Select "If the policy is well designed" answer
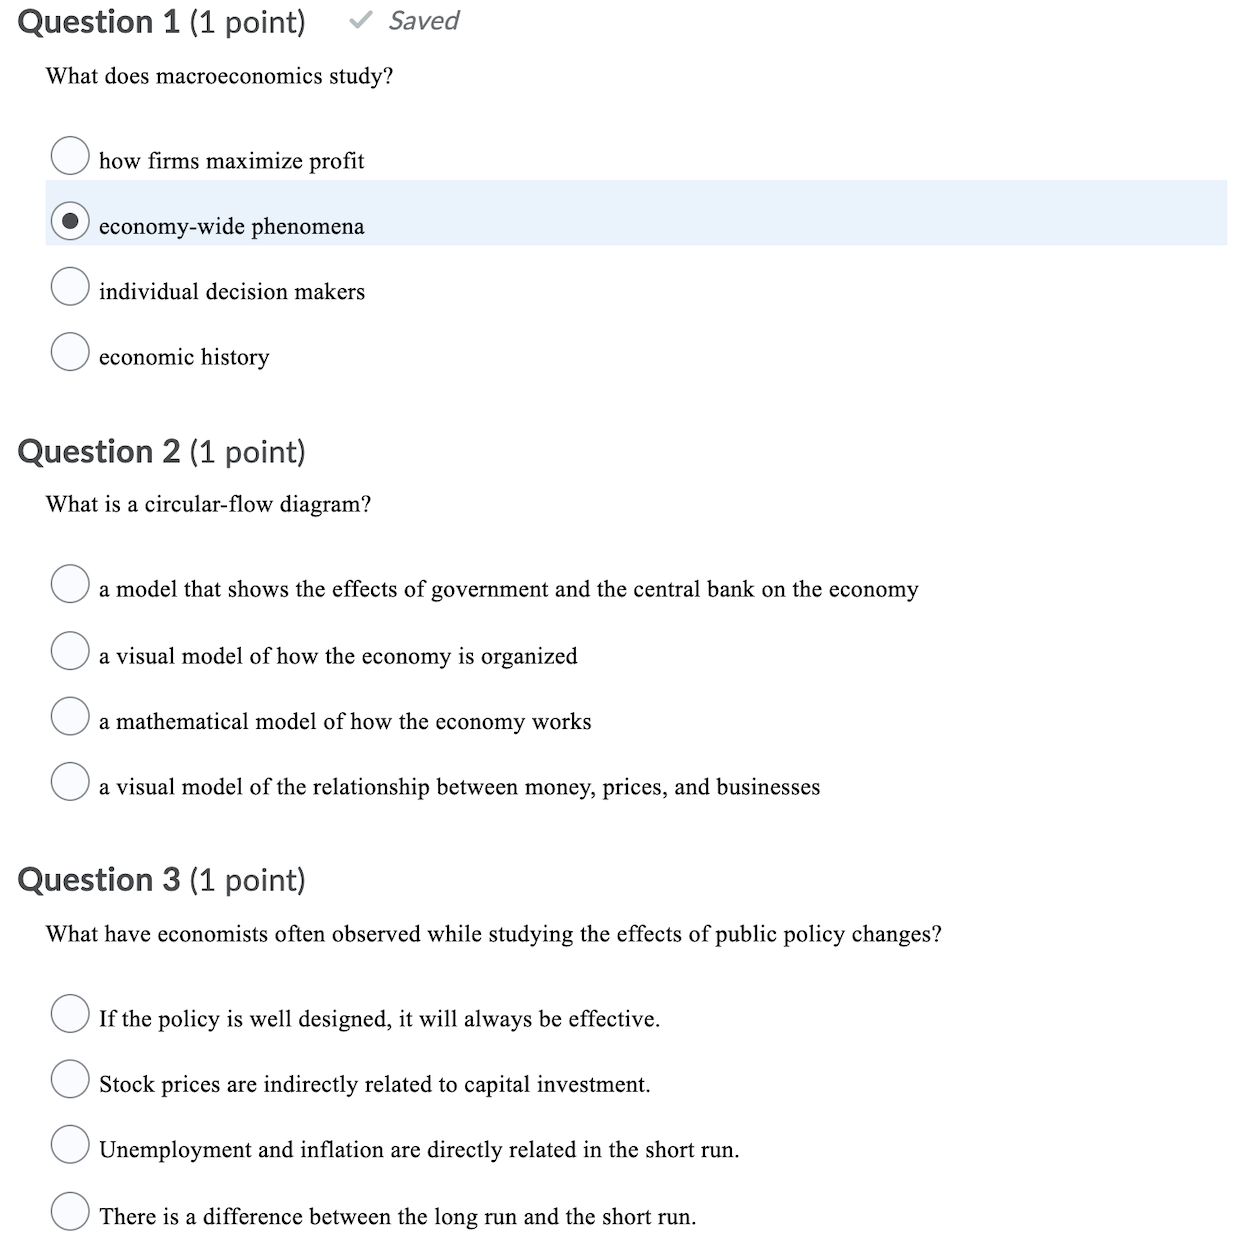This screenshot has width=1246, height=1250. [x=70, y=1015]
